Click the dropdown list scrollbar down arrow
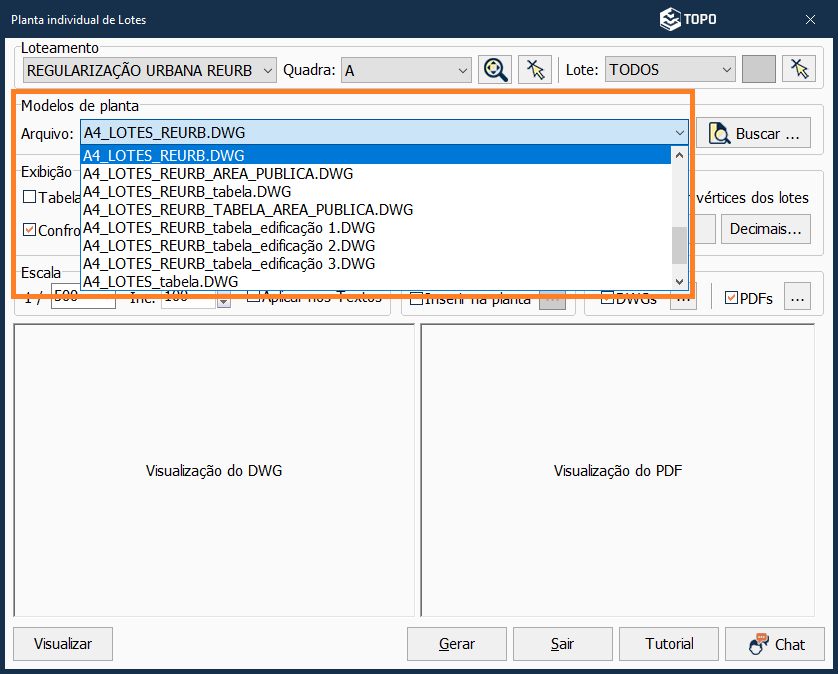 (680, 282)
